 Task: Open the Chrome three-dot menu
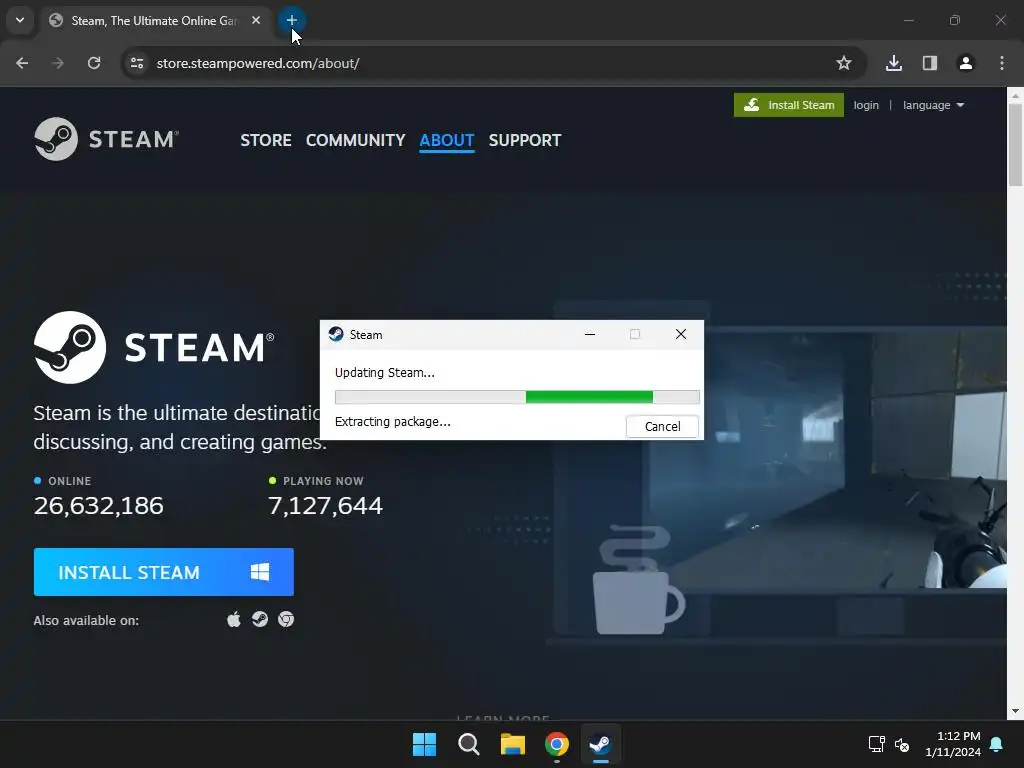point(1002,63)
